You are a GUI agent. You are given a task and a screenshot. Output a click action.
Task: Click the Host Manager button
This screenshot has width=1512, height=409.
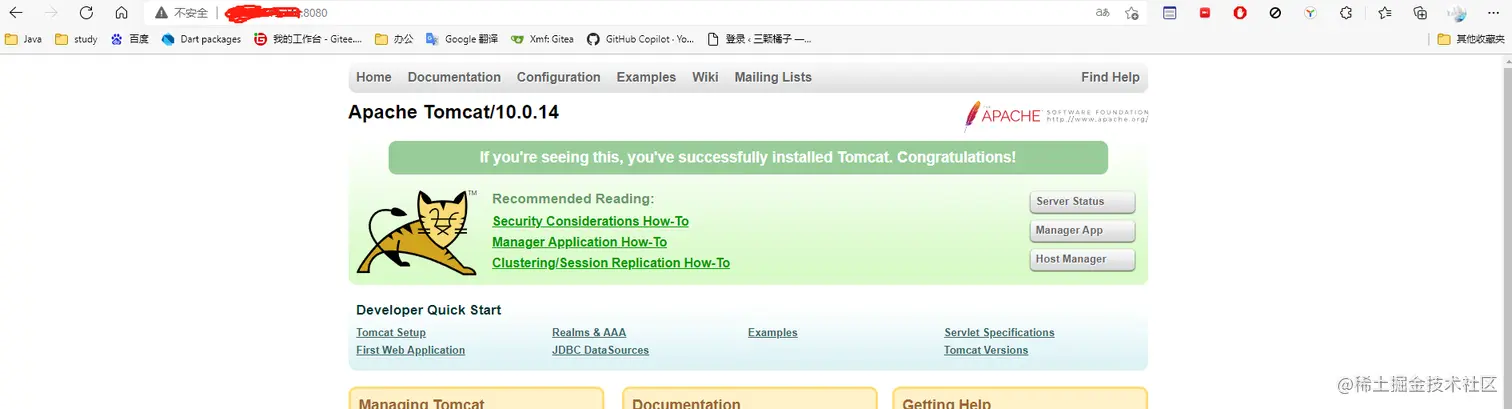pyautogui.click(x=1082, y=259)
